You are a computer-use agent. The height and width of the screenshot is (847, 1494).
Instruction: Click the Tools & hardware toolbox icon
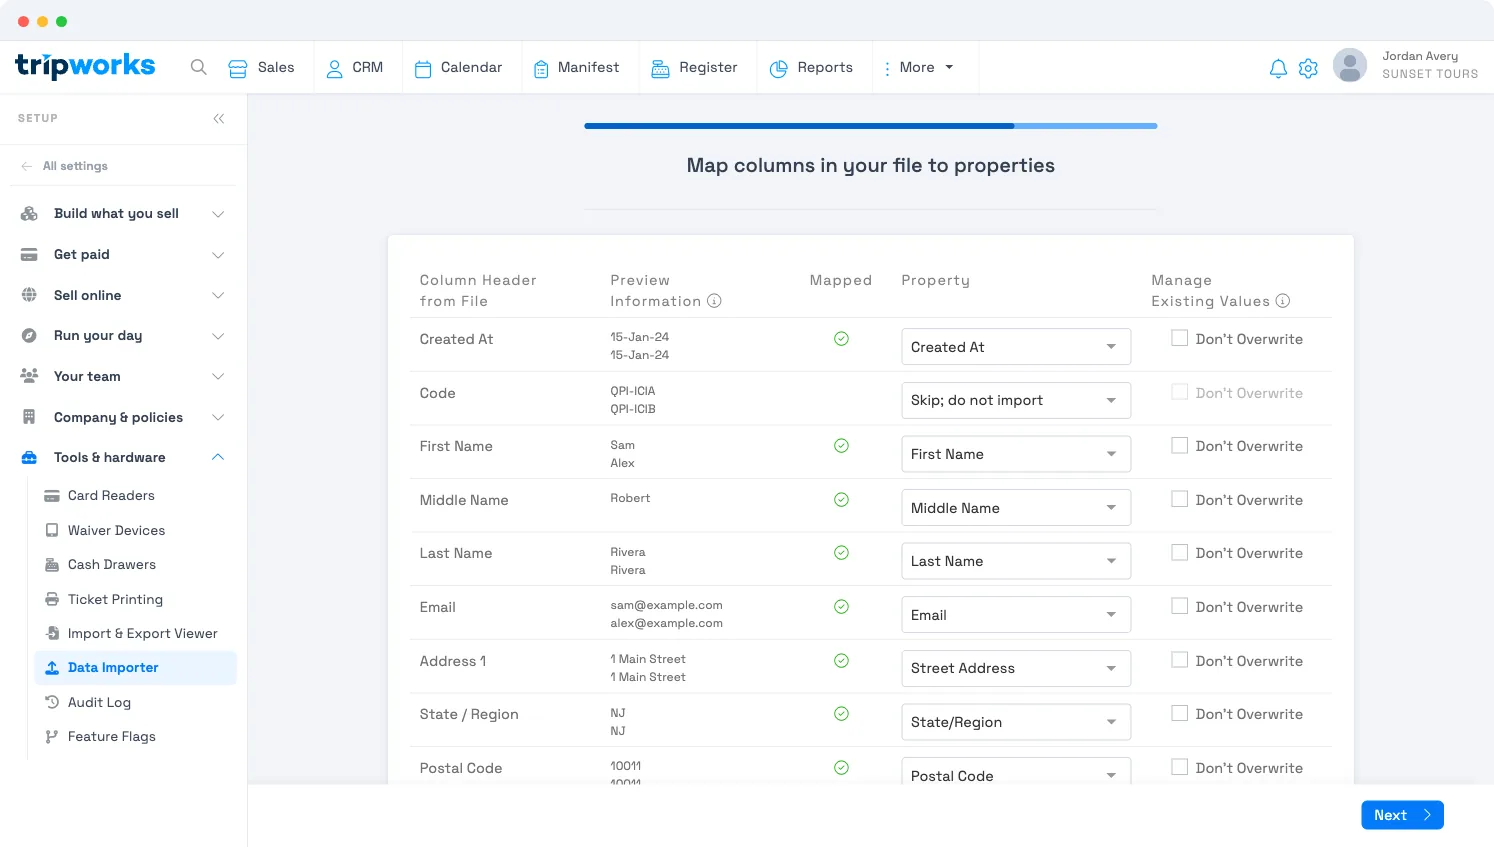29,458
